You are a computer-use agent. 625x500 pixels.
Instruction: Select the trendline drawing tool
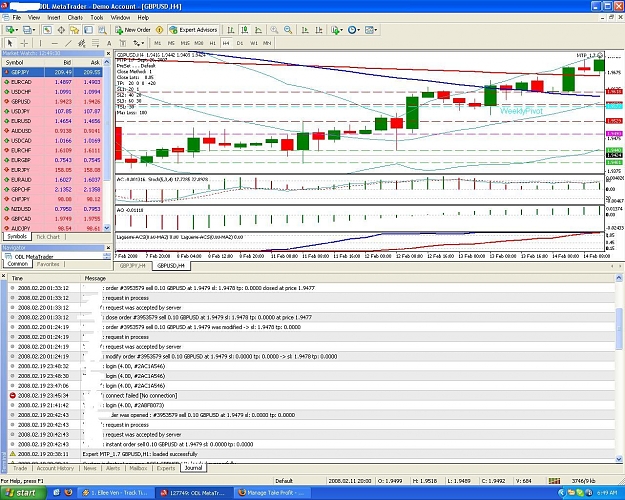point(69,43)
